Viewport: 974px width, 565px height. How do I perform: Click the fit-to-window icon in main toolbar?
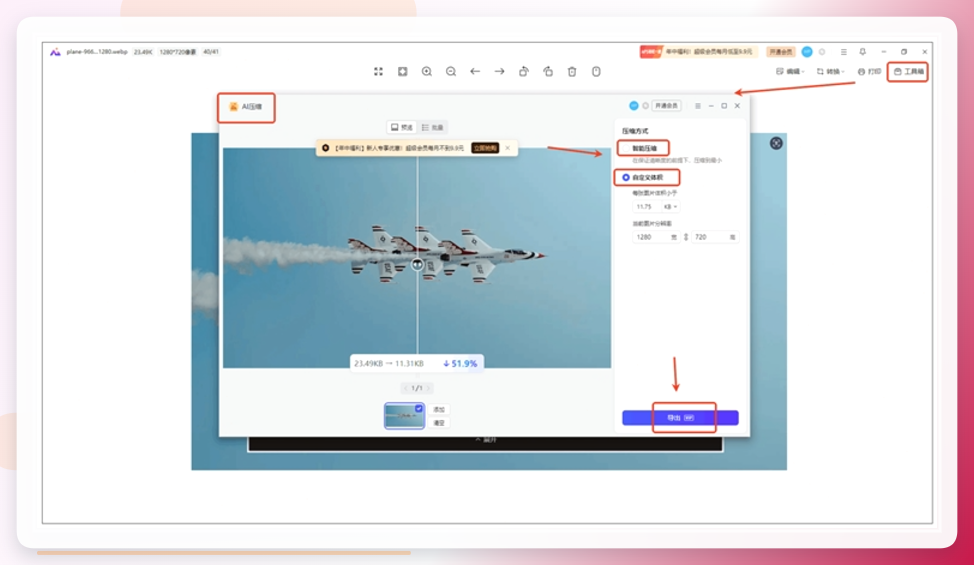[x=403, y=71]
